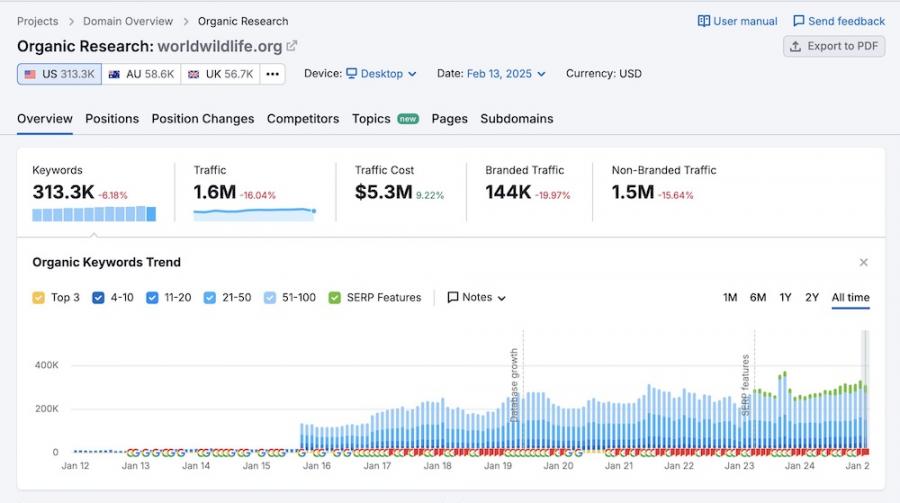
Task: Switch to the Position Changes tab
Action: pos(203,119)
